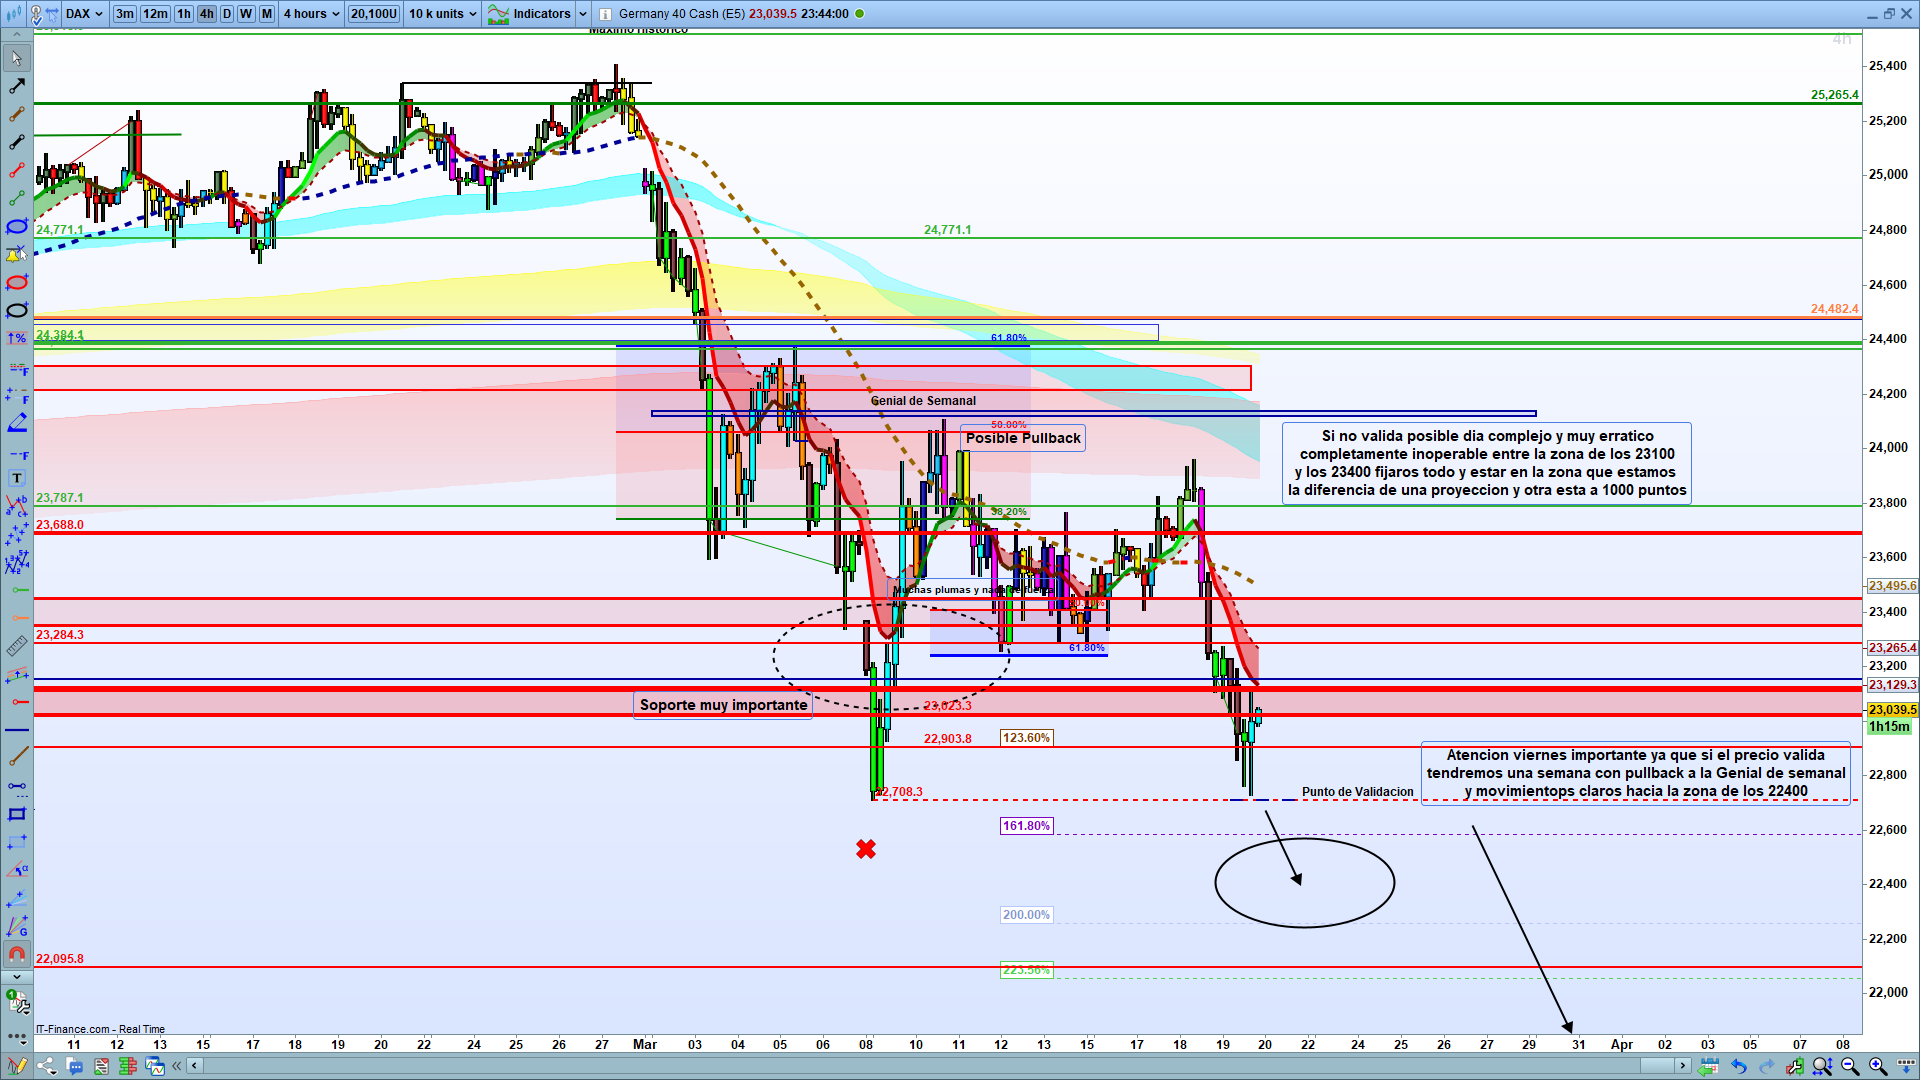Click the horizontal chart scrollbar track
Image resolution: width=1920 pixels, height=1080 pixels.
[x=900, y=1066]
